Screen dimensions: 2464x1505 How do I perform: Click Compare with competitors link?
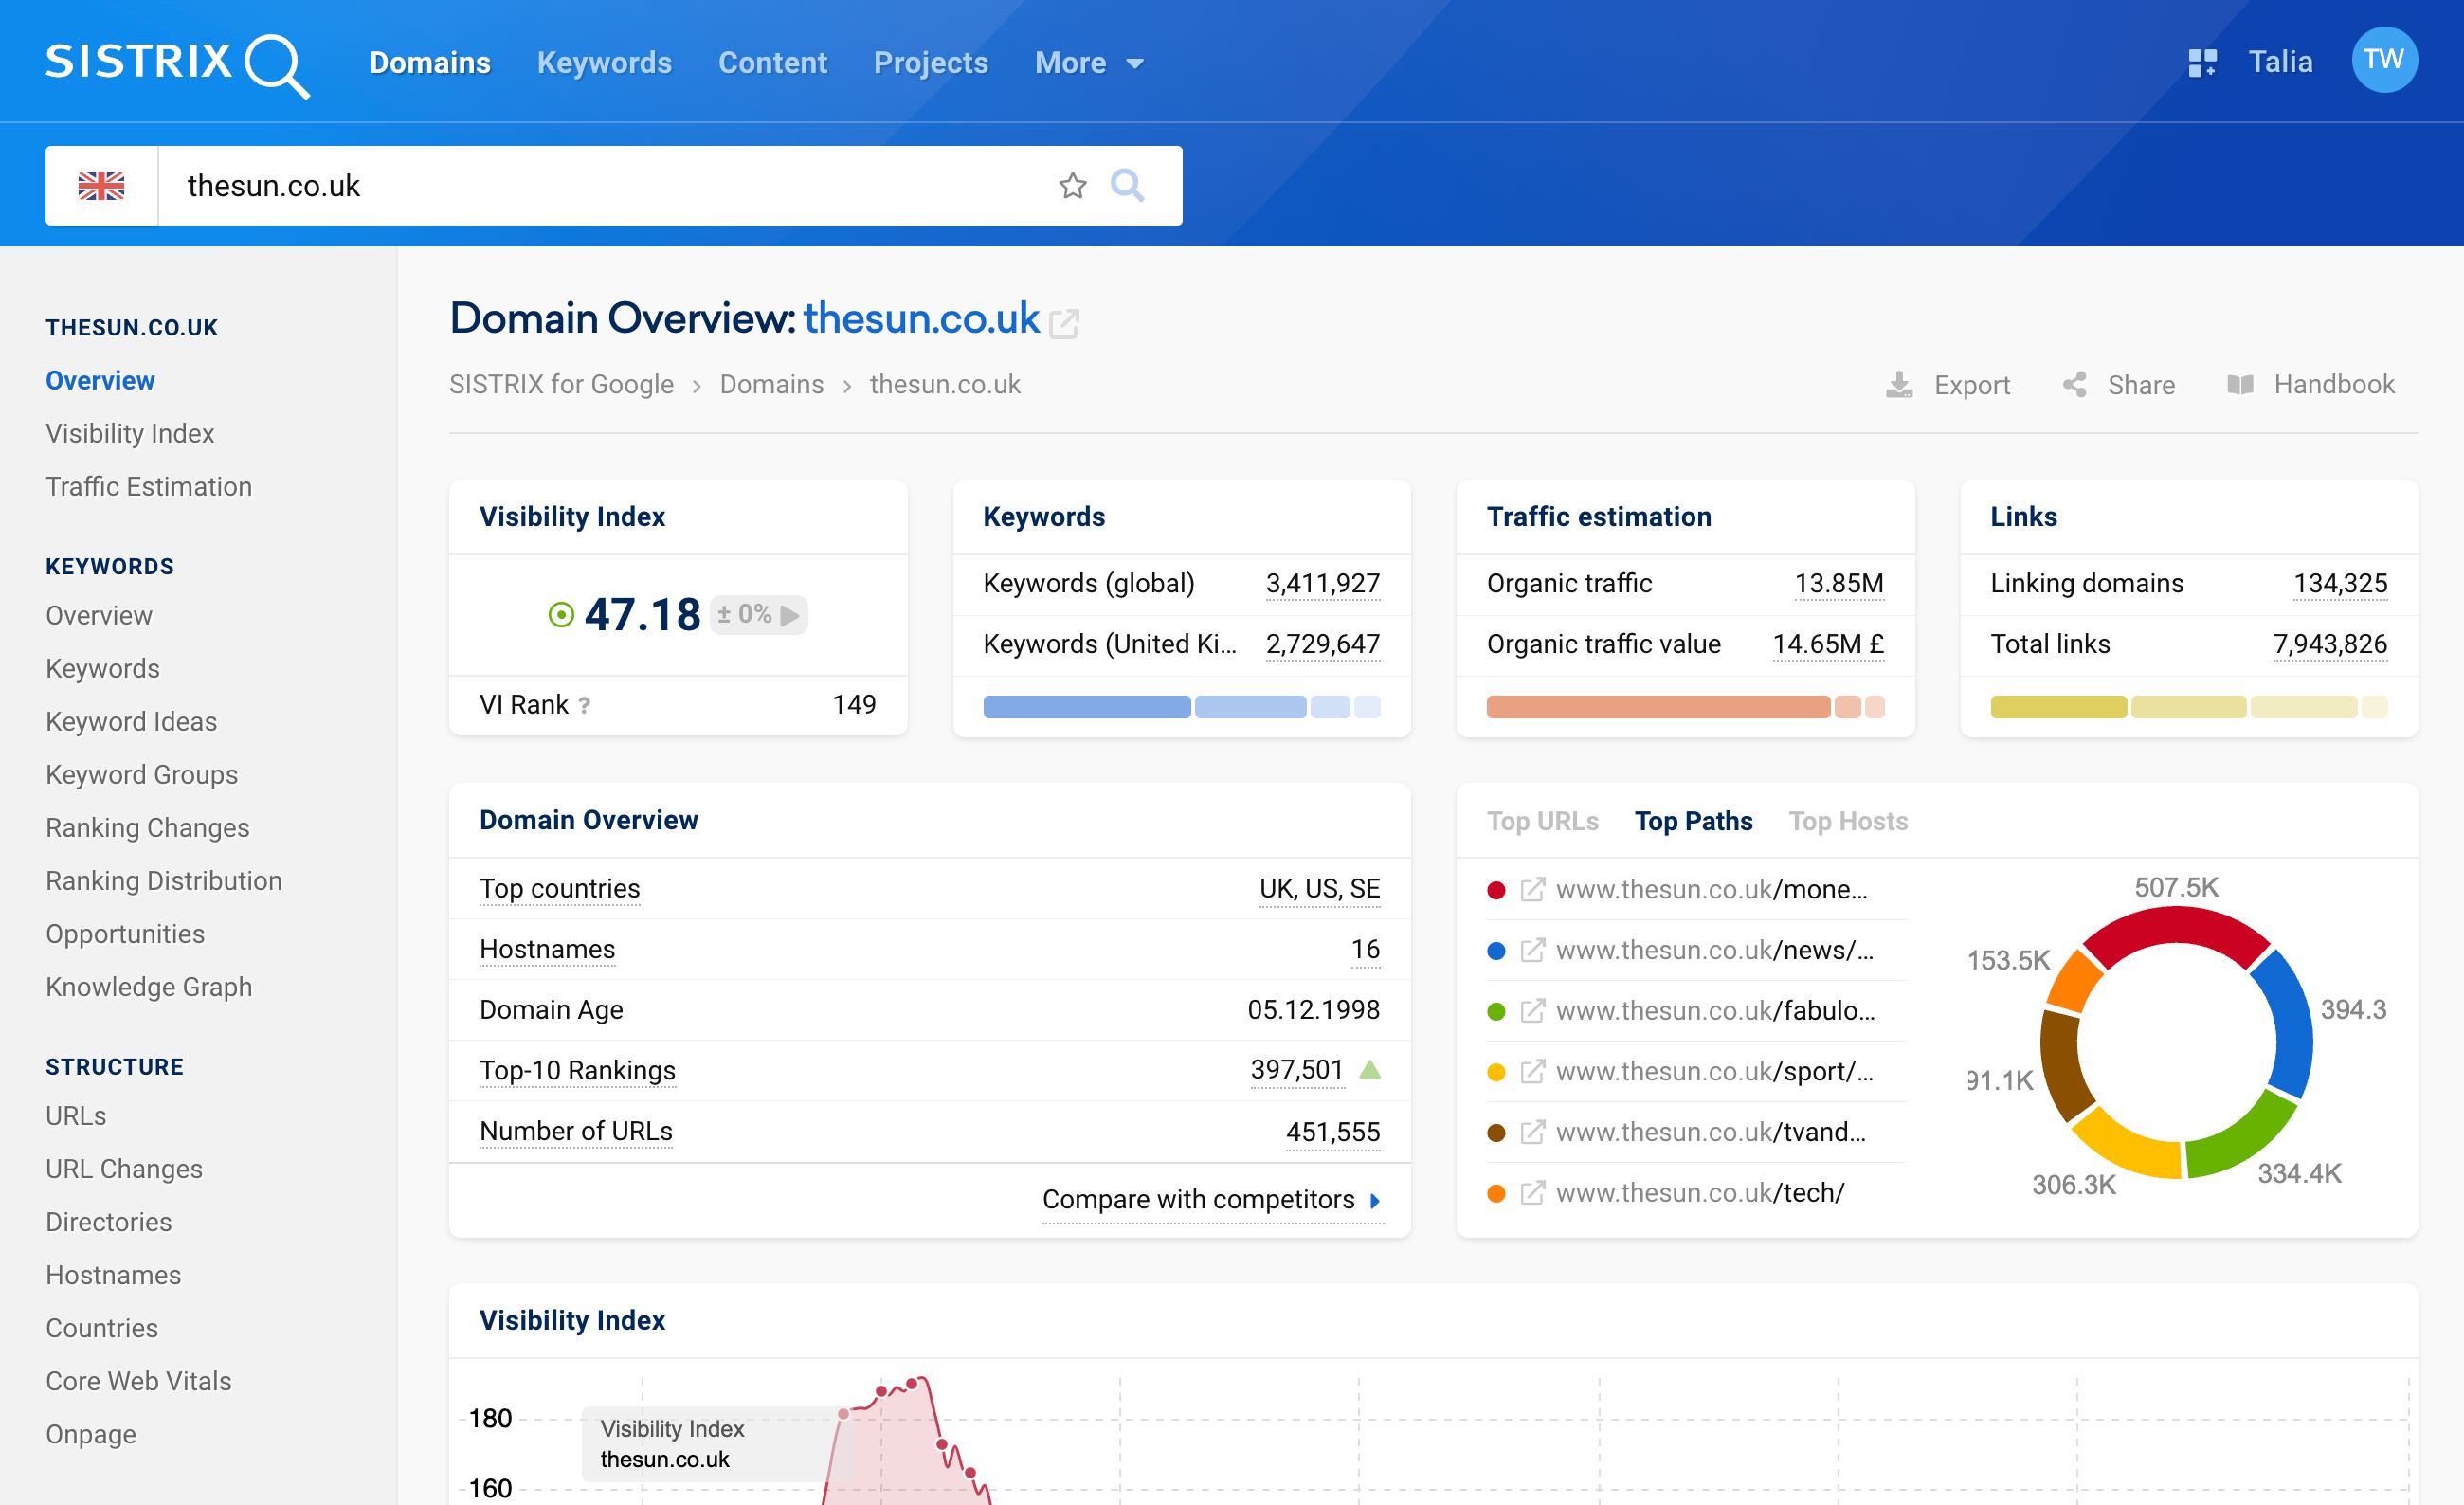[x=1222, y=1197]
